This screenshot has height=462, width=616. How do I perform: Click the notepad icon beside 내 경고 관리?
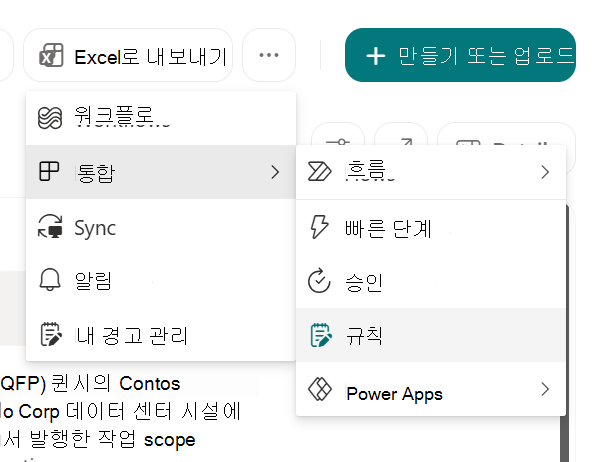coord(51,334)
